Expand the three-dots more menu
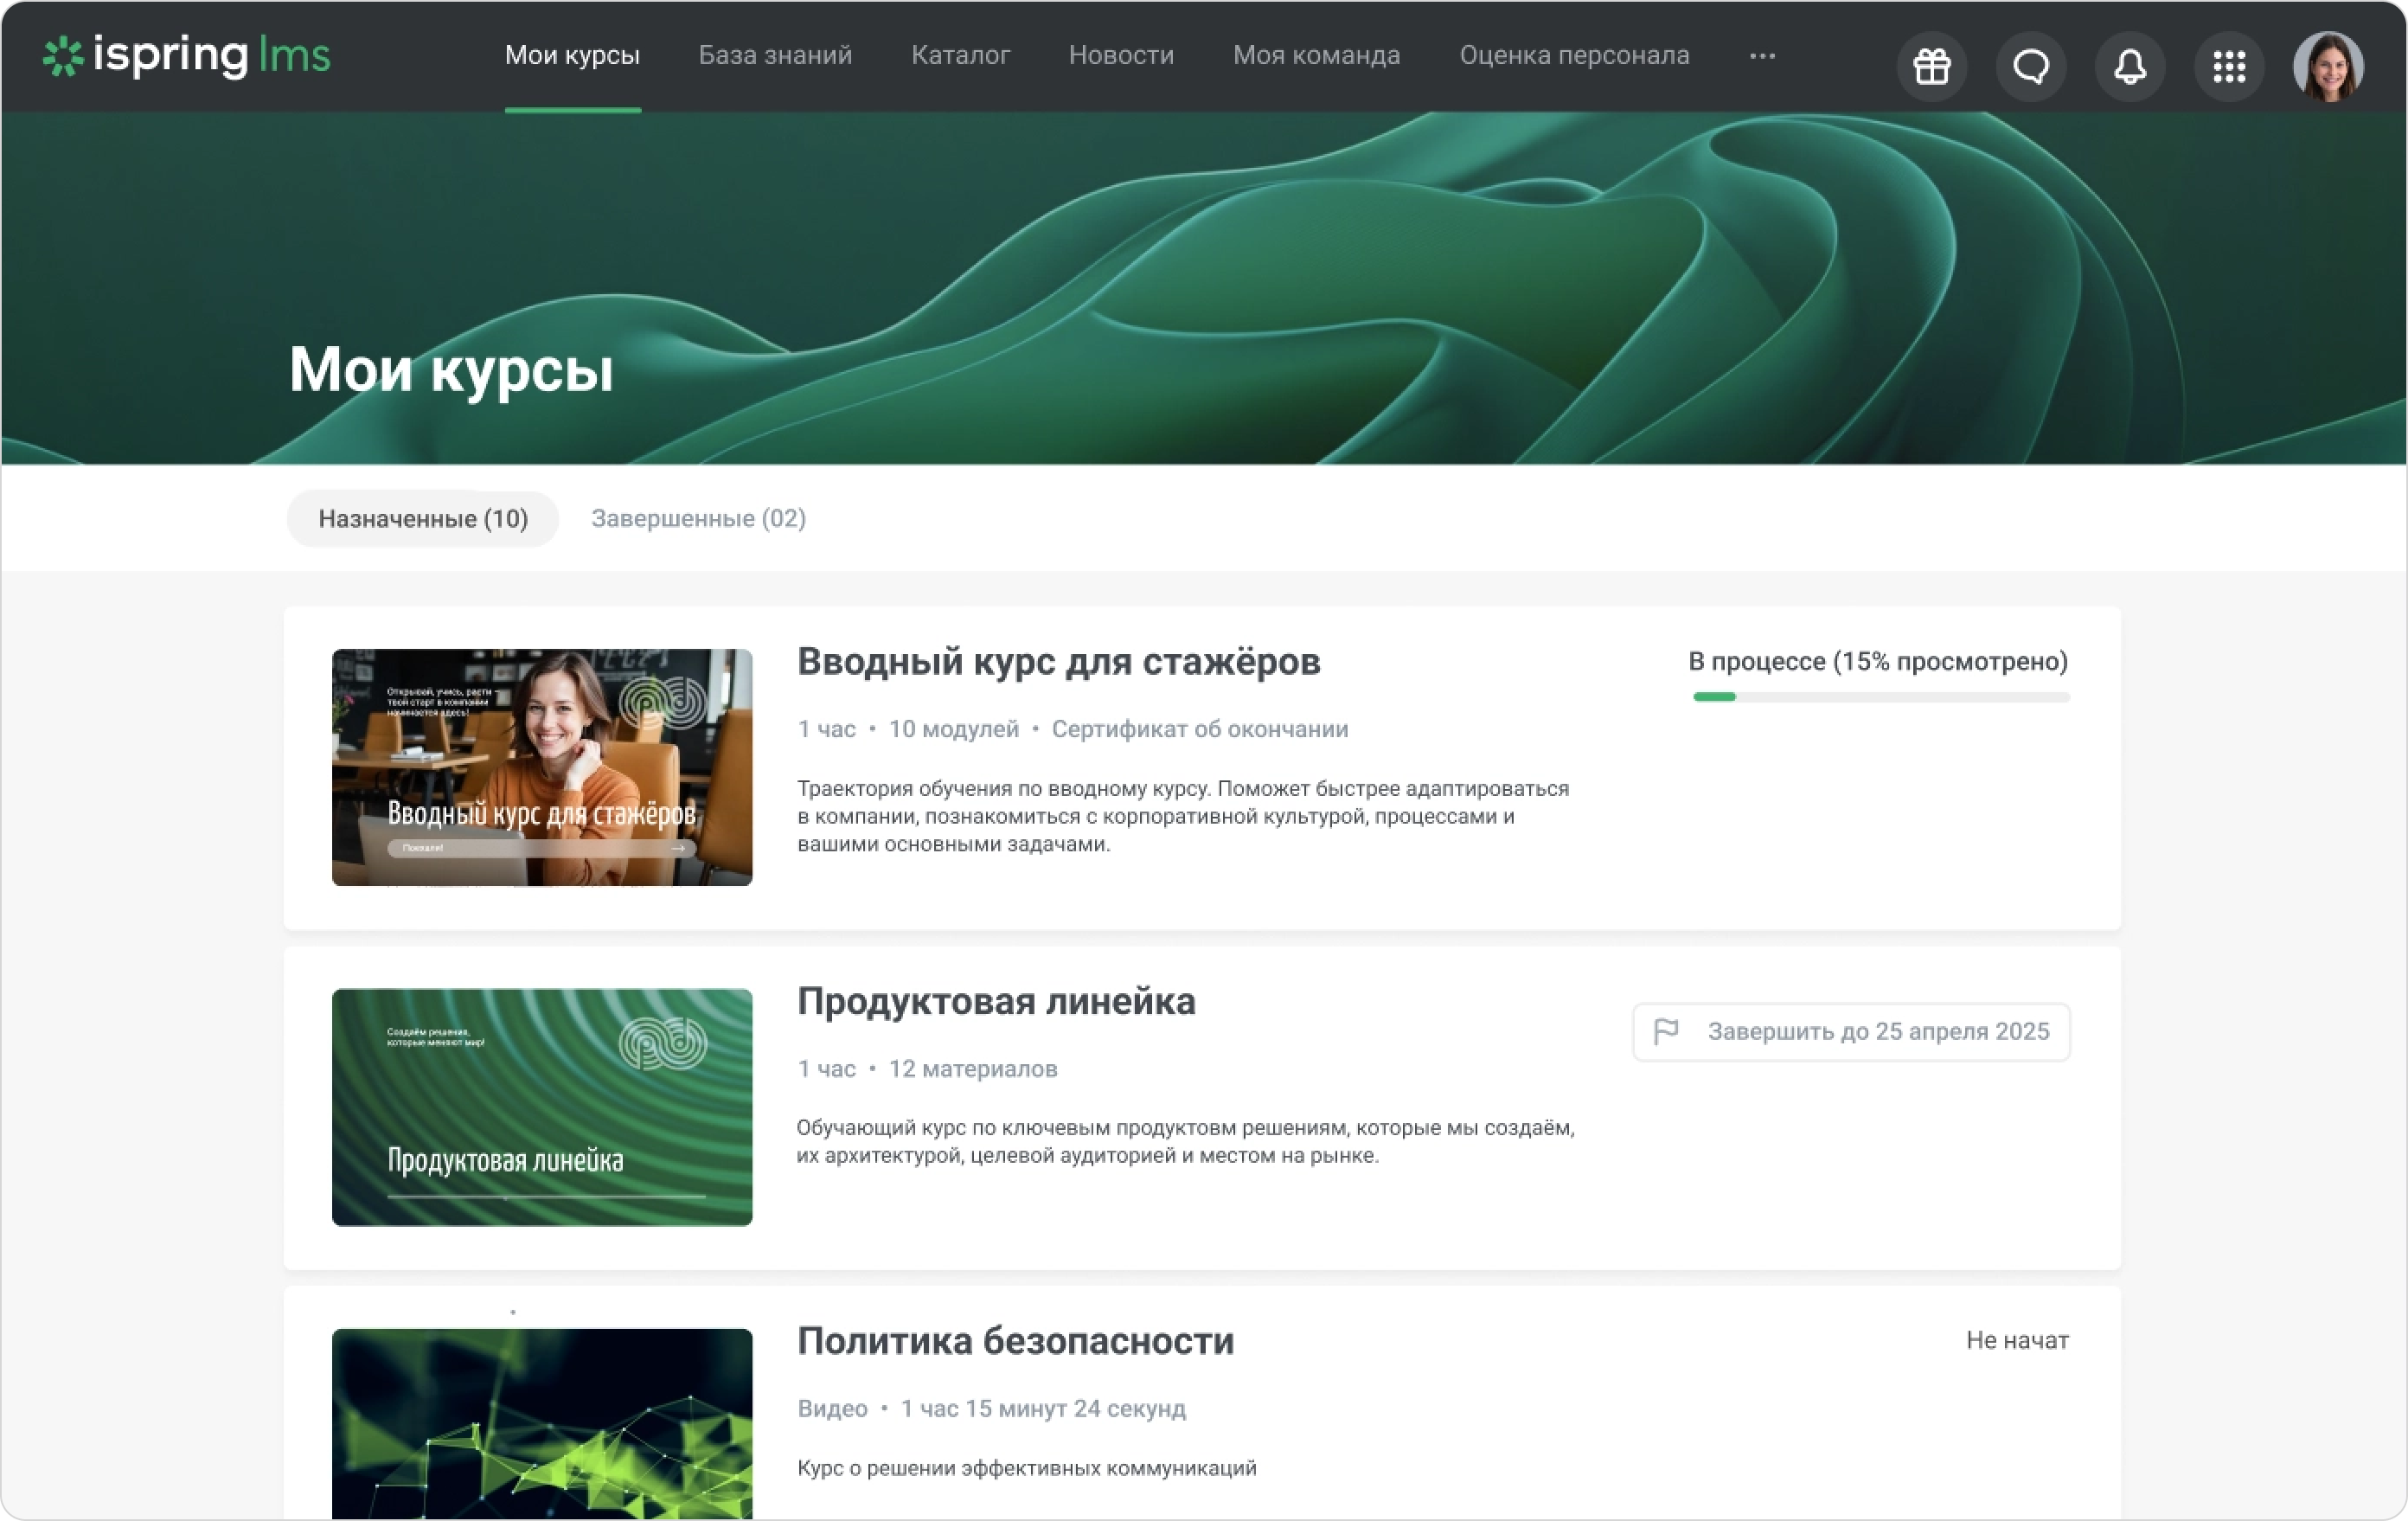Screen dimensions: 2408x1521 coord(1762,56)
